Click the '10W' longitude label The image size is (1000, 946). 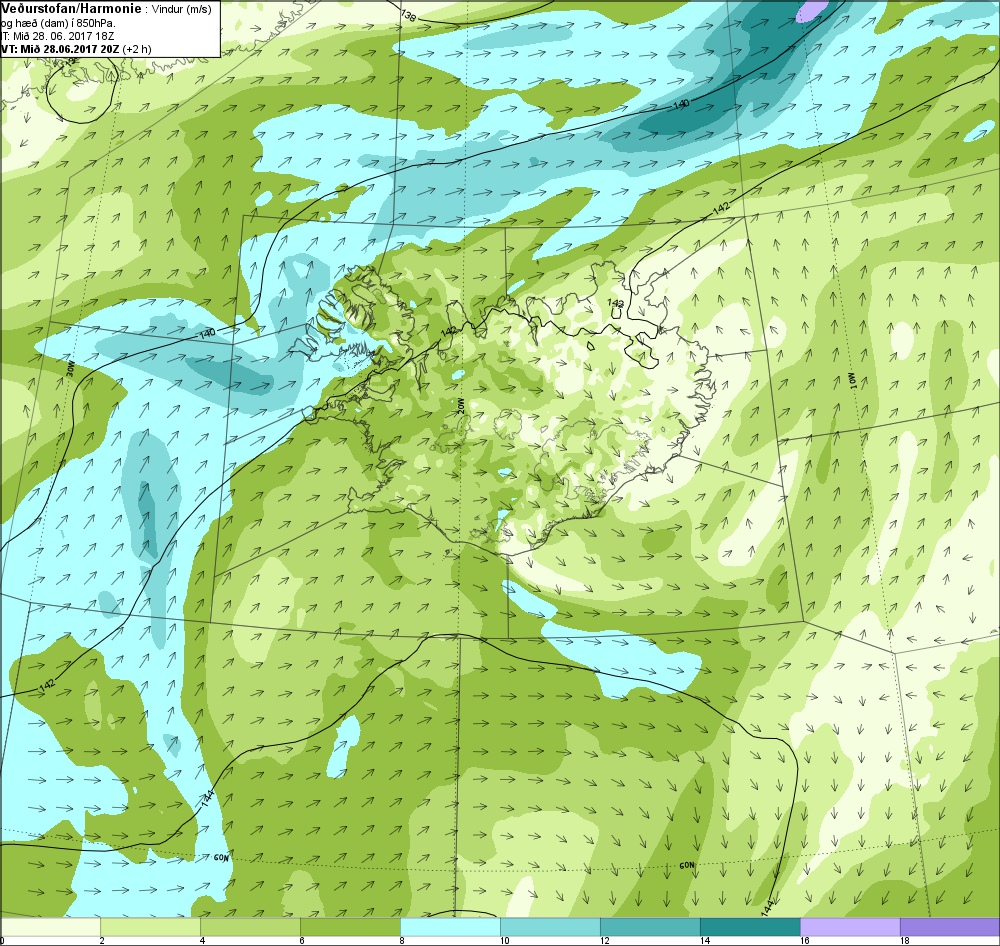tap(853, 381)
